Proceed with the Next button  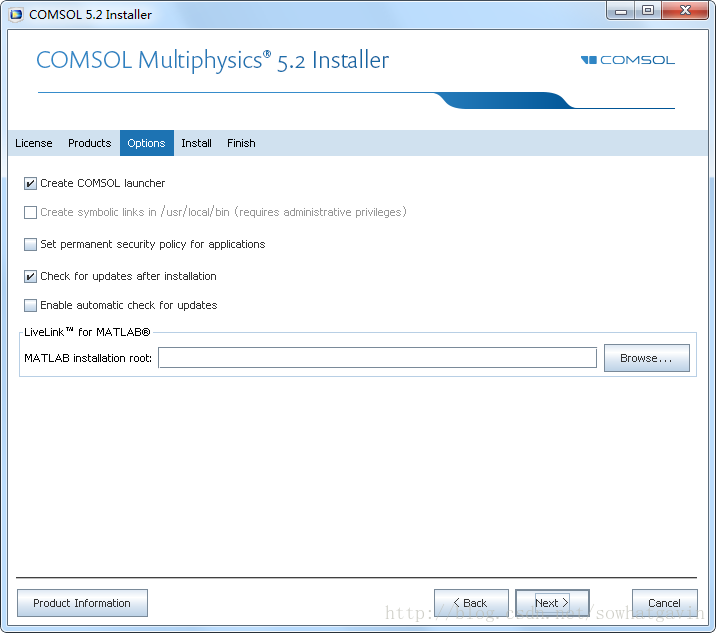tap(553, 603)
